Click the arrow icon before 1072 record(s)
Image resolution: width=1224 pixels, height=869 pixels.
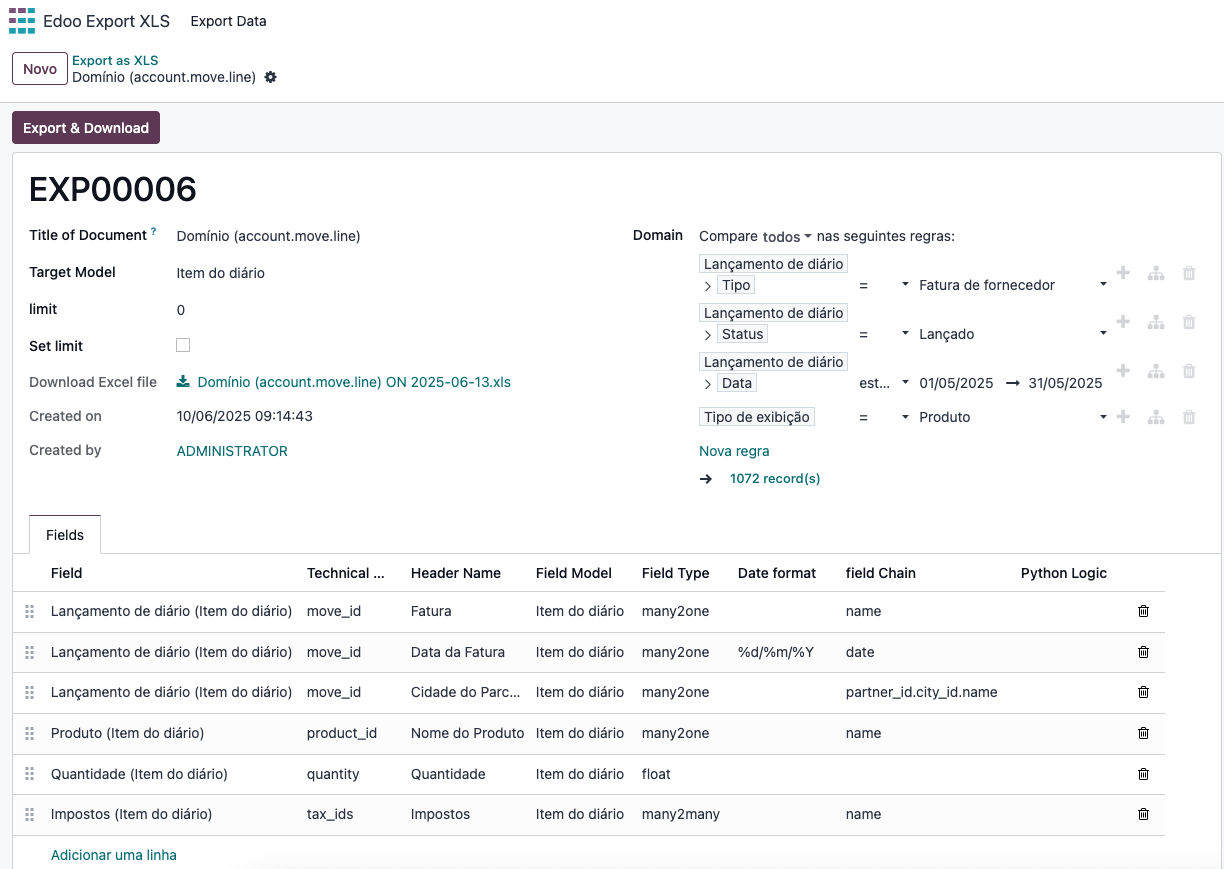pyautogui.click(x=706, y=479)
